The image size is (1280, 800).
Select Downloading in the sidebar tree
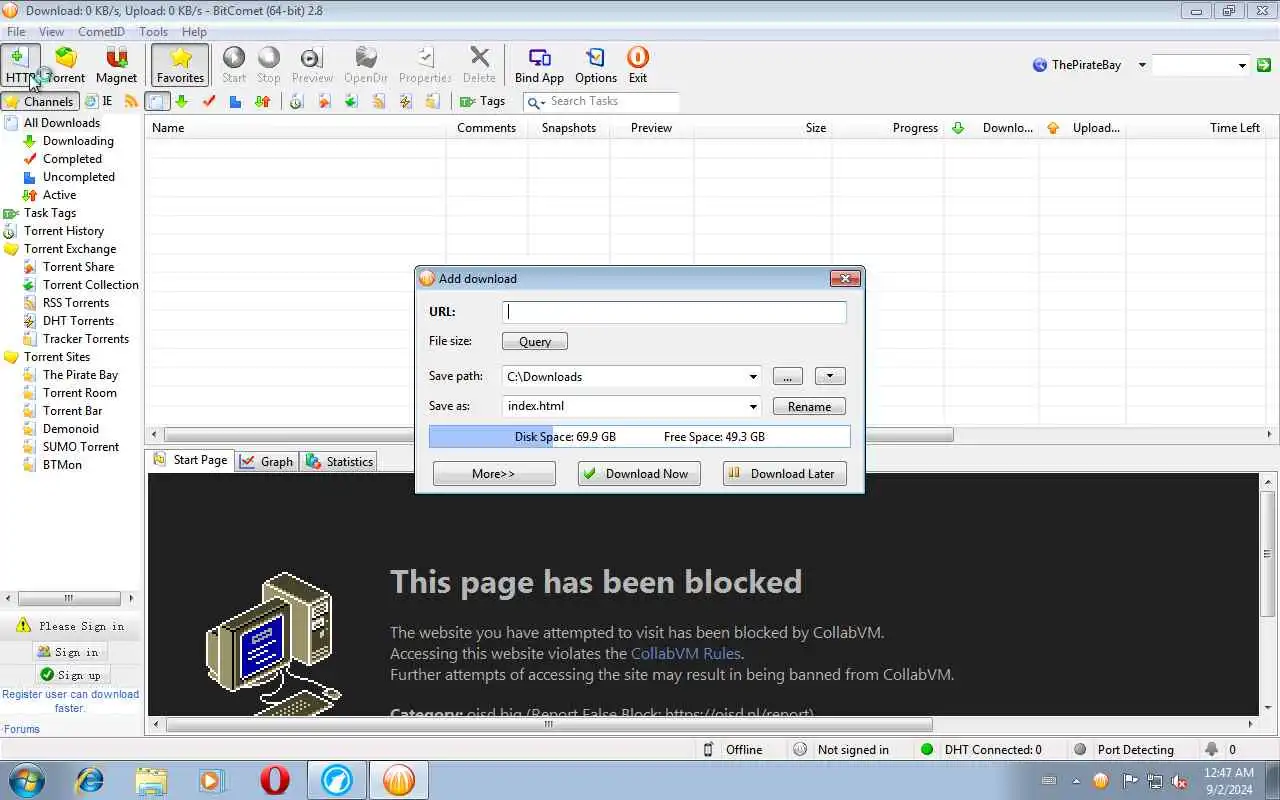point(78,141)
